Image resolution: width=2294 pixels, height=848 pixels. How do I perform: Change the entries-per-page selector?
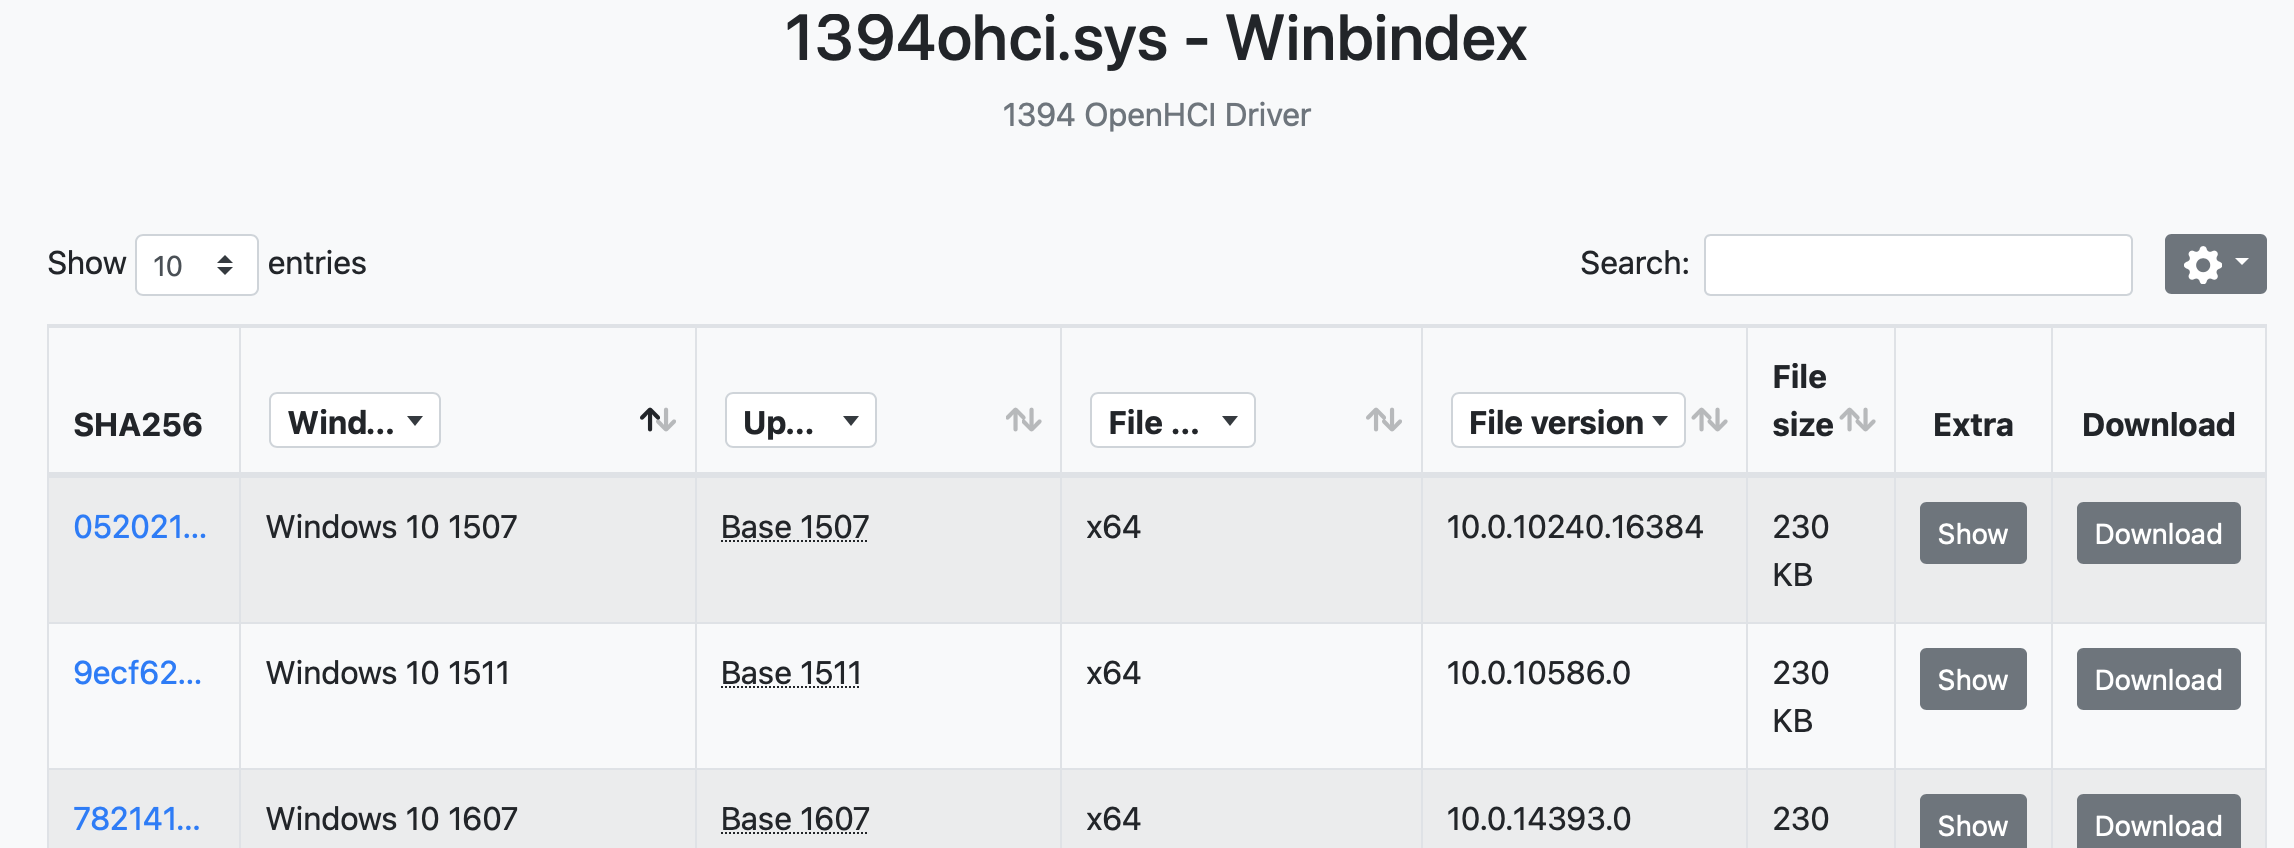[197, 265]
